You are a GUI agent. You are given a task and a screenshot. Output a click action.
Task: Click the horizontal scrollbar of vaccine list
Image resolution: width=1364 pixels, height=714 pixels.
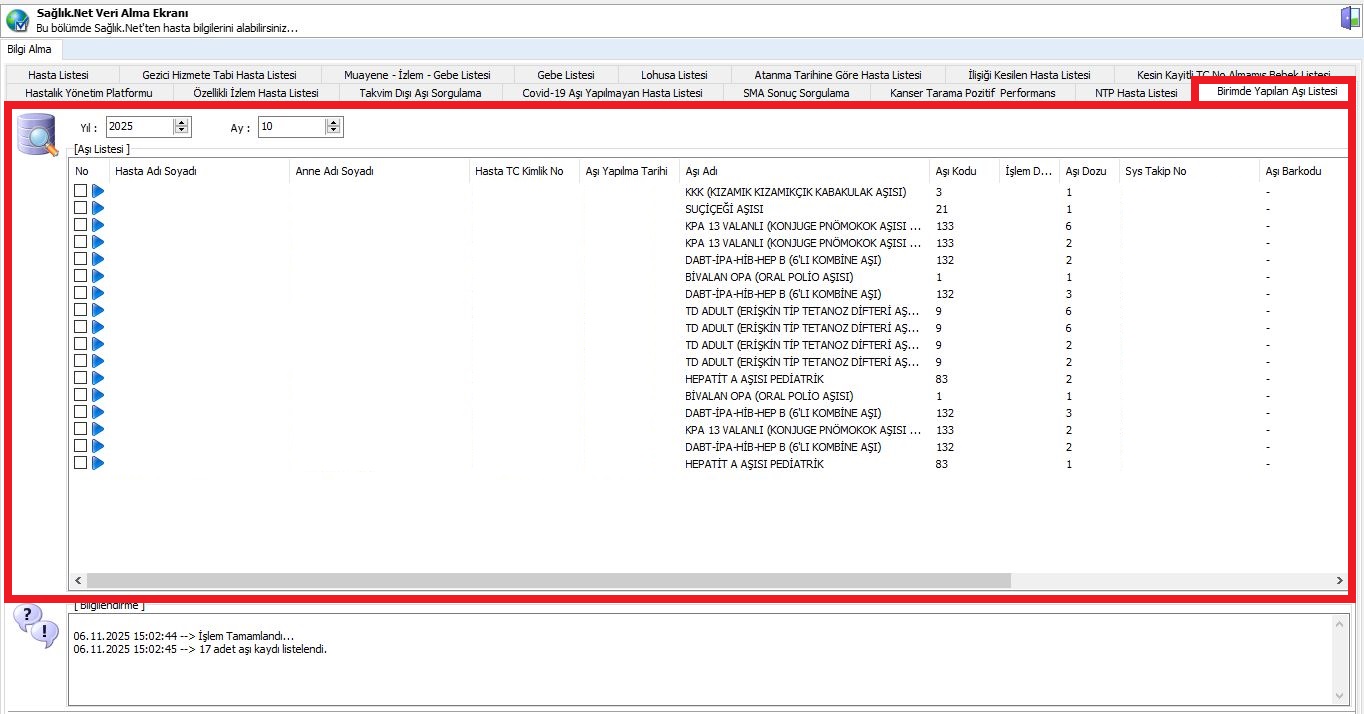(548, 580)
